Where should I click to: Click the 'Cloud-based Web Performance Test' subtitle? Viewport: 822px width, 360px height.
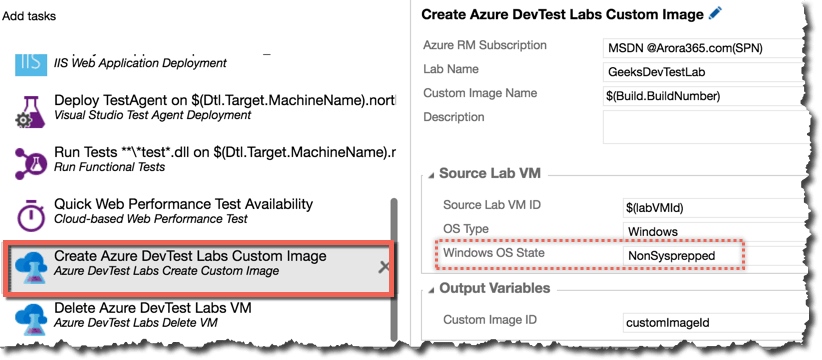tap(151, 219)
